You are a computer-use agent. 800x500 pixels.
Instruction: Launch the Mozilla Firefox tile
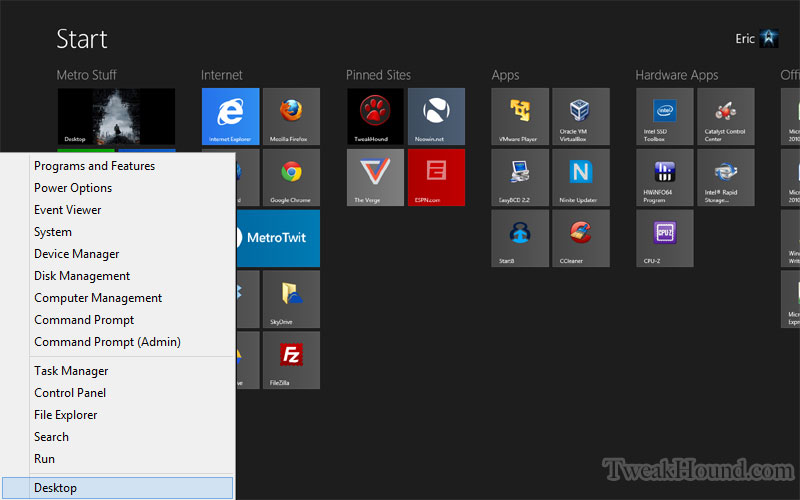(x=291, y=116)
